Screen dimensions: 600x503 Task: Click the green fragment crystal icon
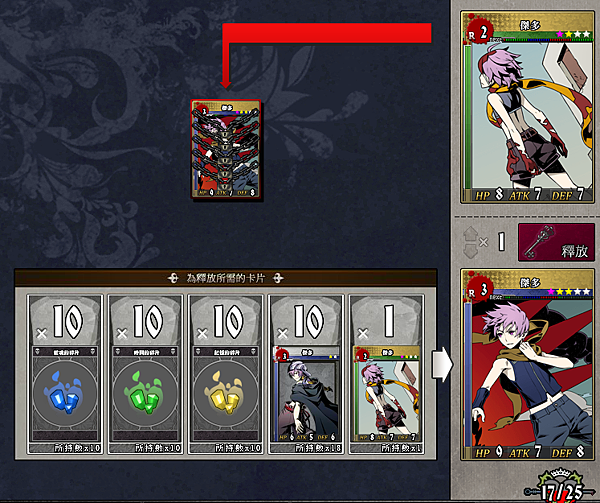145,393
